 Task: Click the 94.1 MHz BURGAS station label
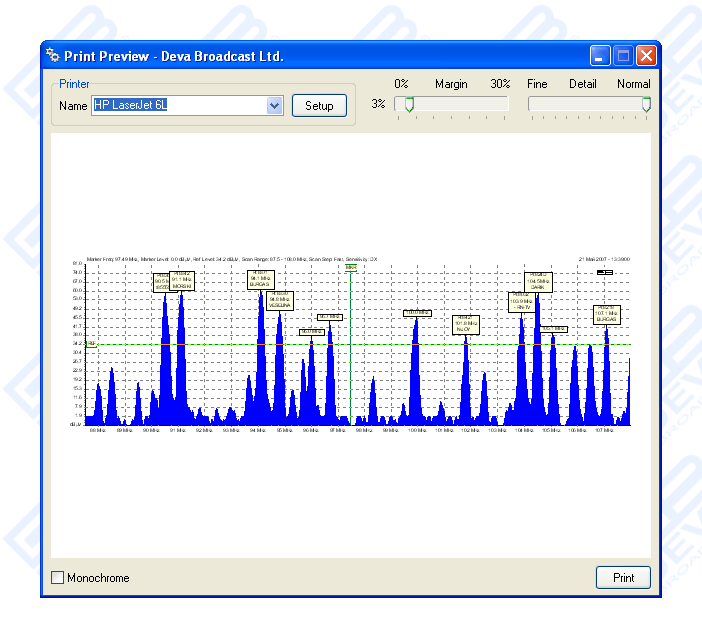point(260,279)
